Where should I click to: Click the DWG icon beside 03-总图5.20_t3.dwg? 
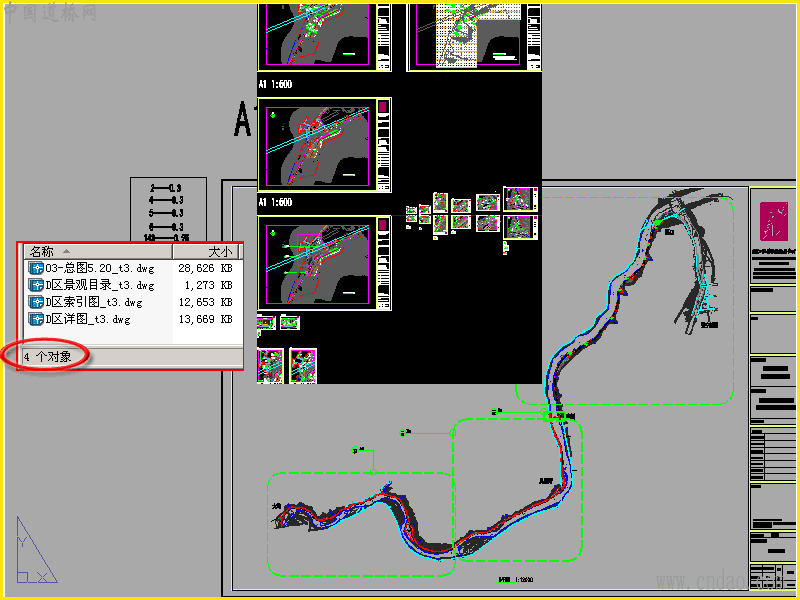click(x=36, y=268)
